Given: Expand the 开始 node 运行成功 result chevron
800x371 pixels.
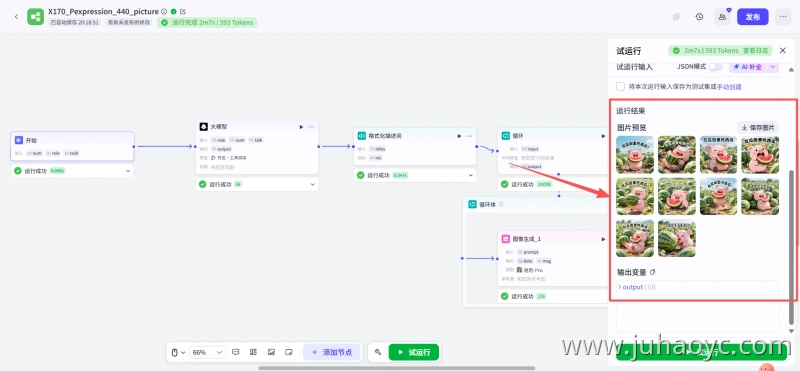Looking at the screenshot, I should tap(128, 171).
